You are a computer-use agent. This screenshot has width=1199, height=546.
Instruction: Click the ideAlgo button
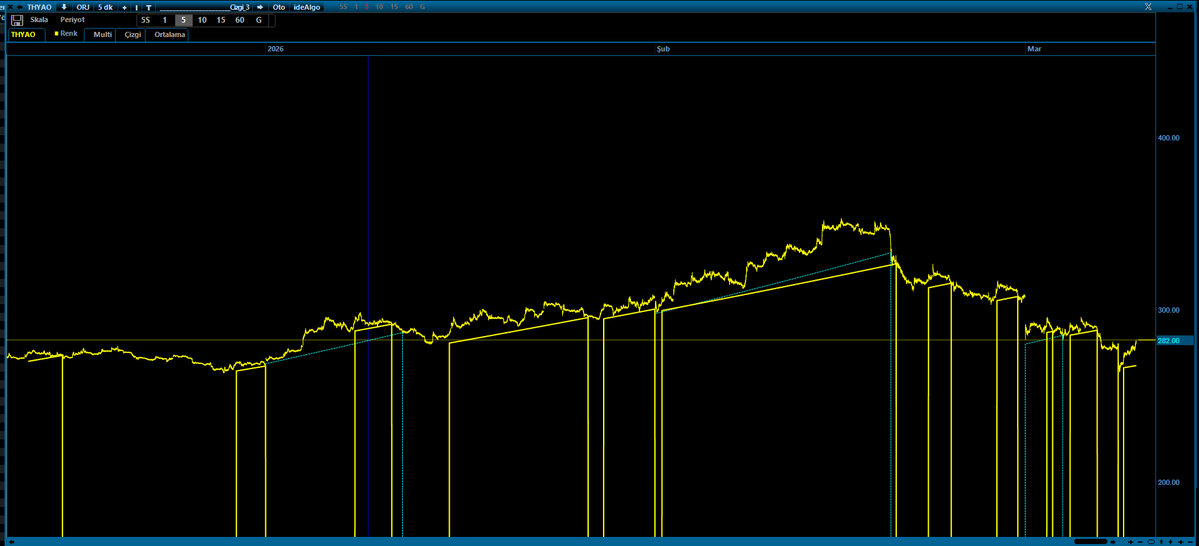click(x=307, y=7)
